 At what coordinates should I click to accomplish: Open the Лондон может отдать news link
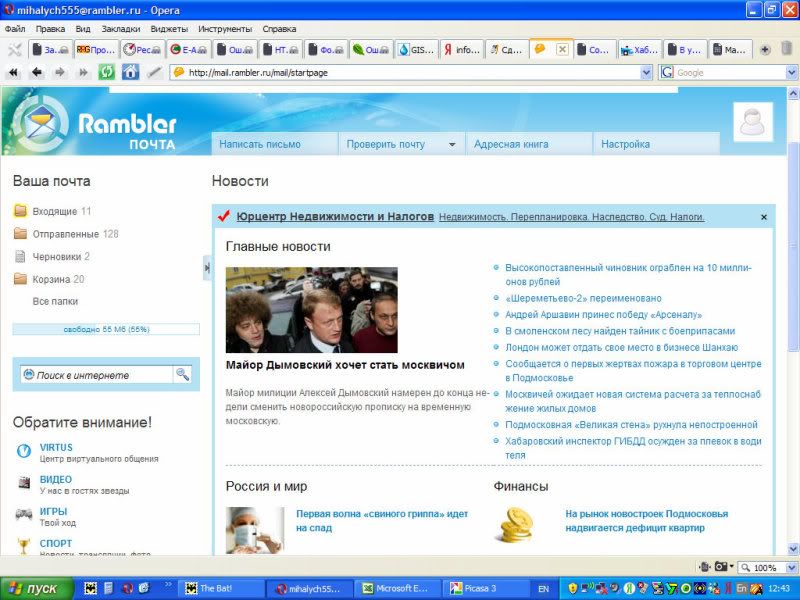click(x=621, y=347)
